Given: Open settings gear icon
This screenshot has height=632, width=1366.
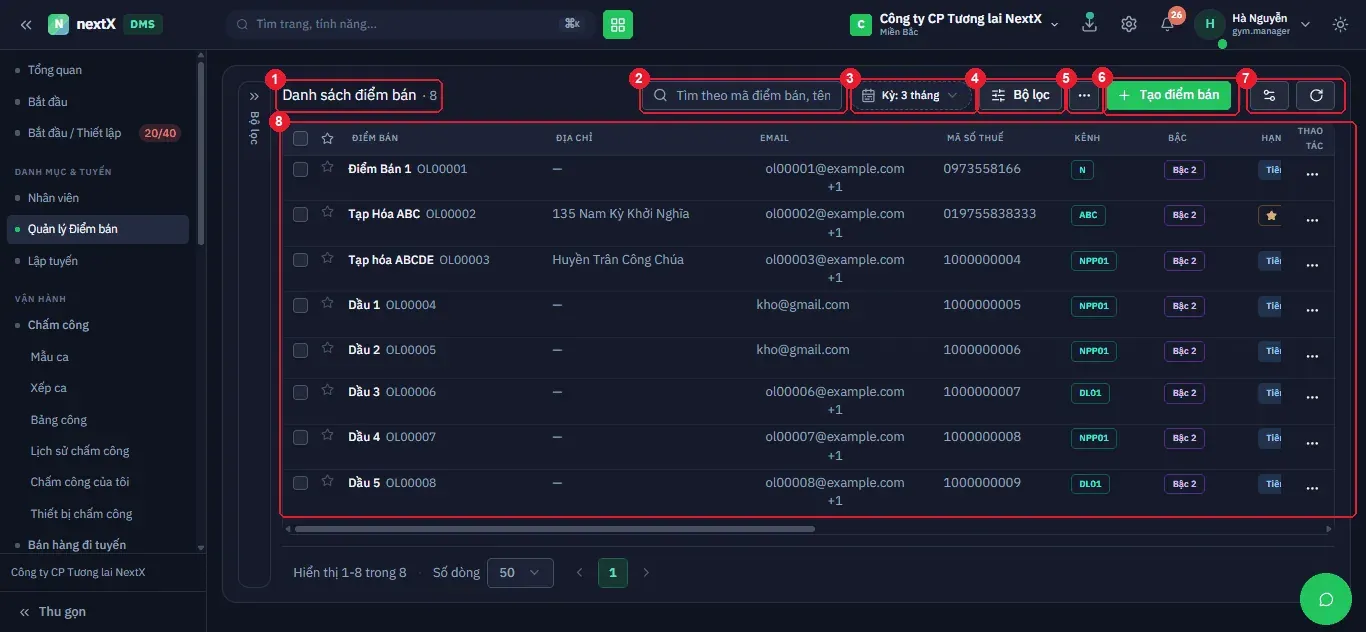Looking at the screenshot, I should click(1129, 24).
